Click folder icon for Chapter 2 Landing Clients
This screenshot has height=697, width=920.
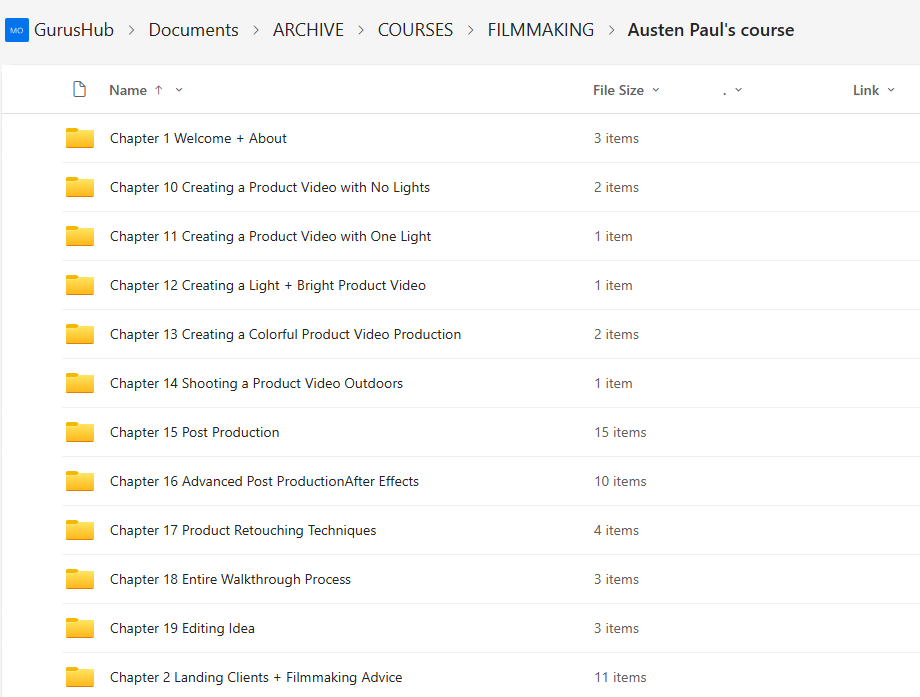coord(80,677)
